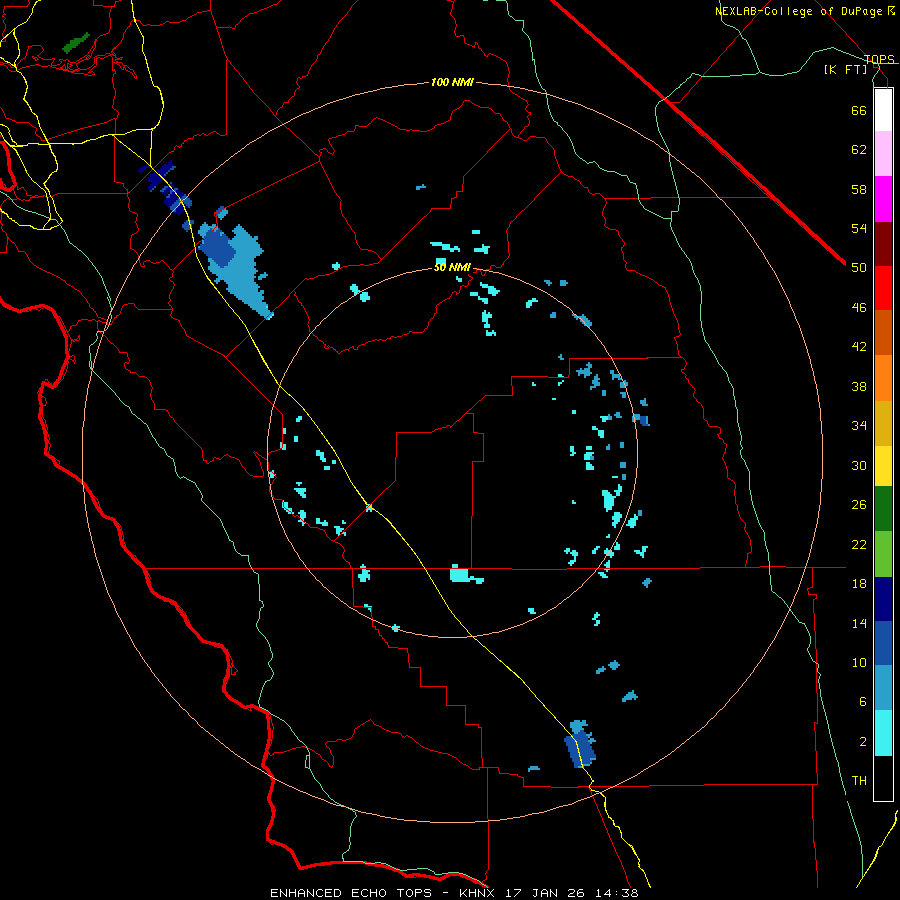
Task: Click the legend value 34
Action: (x=859, y=426)
